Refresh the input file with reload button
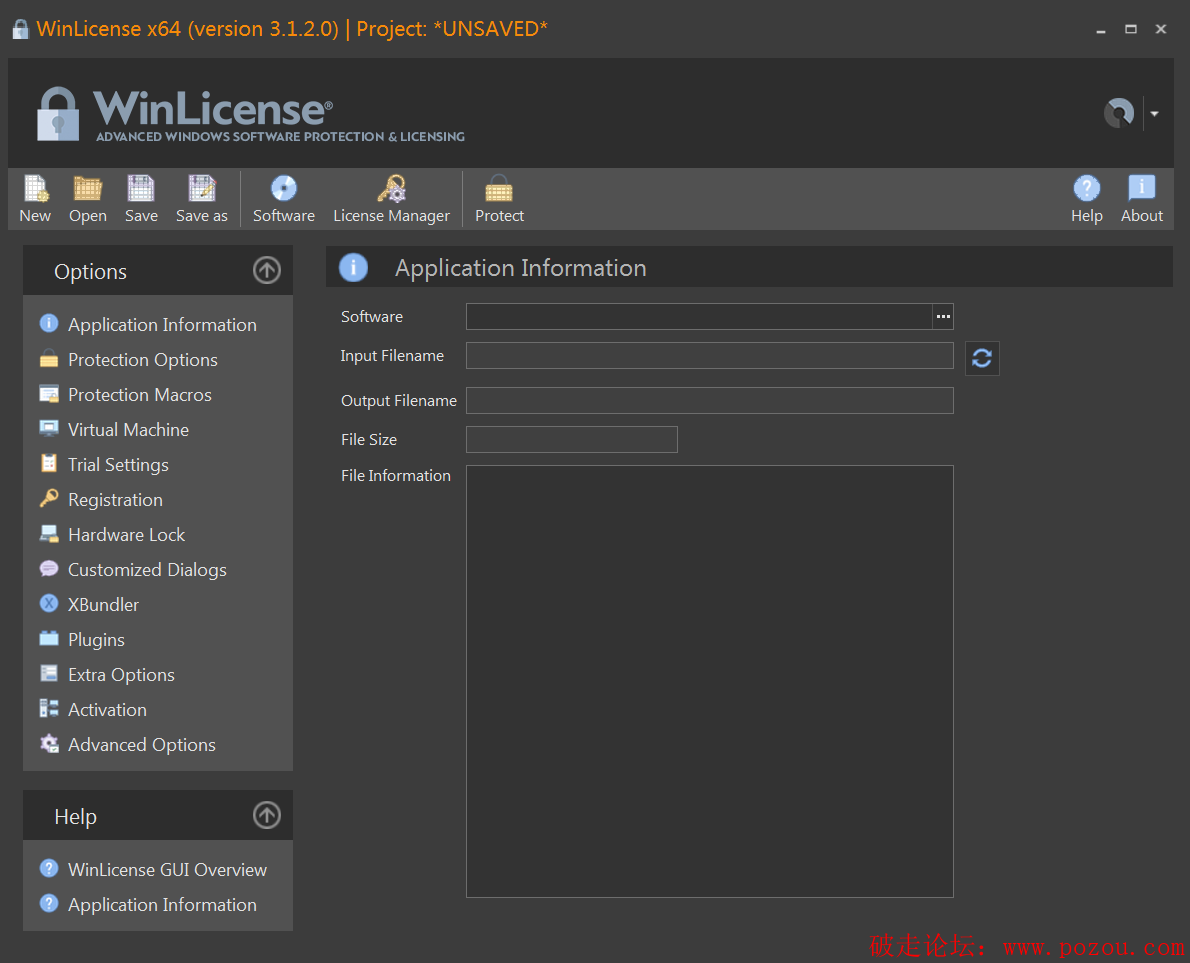The width and height of the screenshot is (1190, 963). point(982,358)
